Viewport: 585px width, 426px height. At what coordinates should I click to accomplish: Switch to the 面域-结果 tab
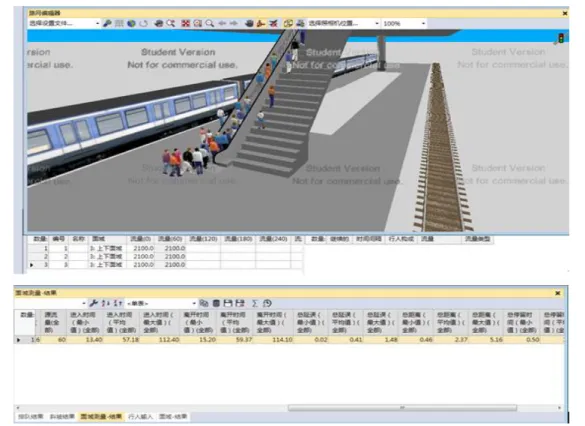coord(173,416)
